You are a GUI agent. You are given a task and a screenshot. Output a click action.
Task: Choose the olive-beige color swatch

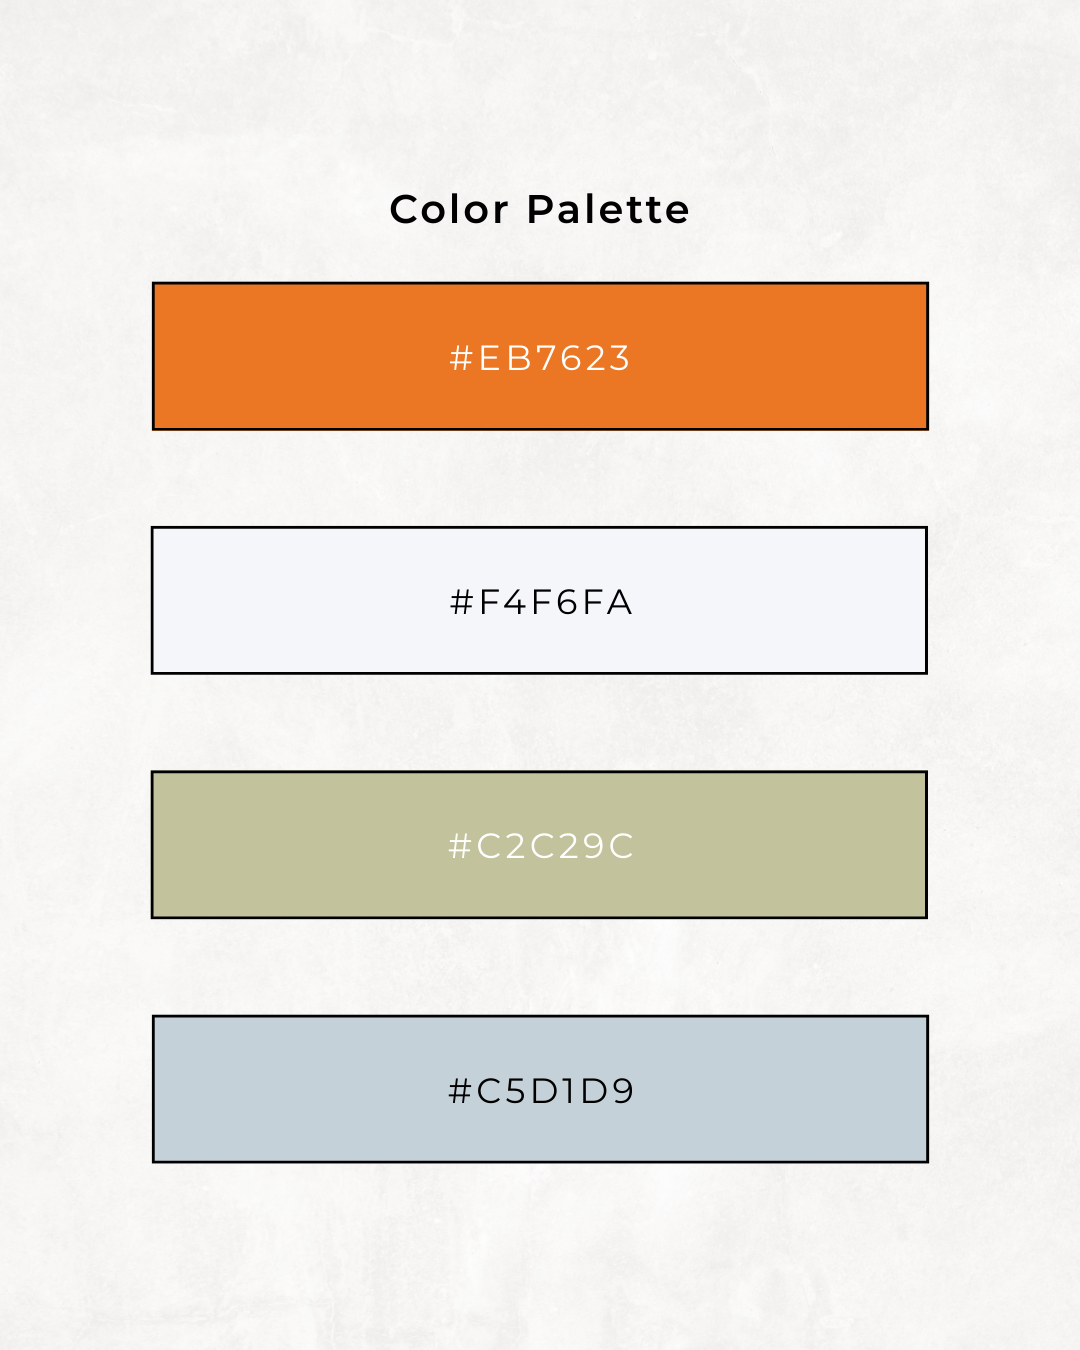539,844
